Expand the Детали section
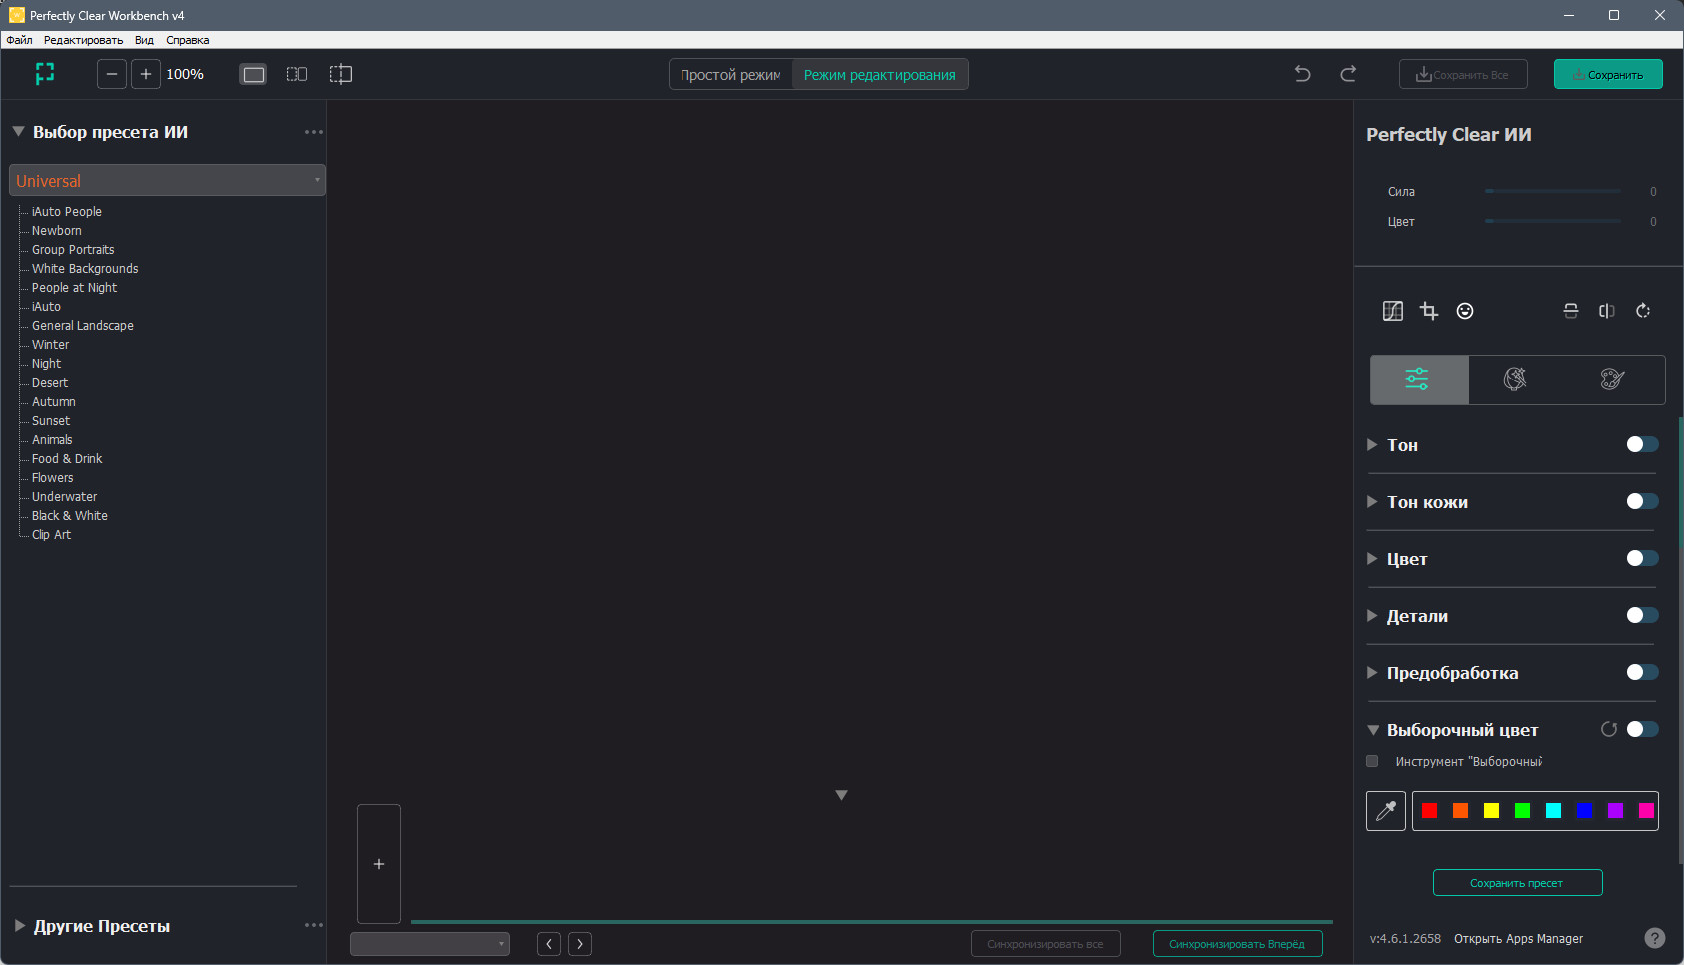Viewport: 1684px width, 965px height. tap(1372, 615)
